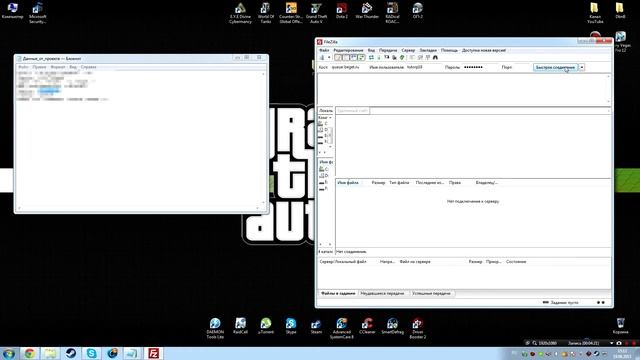Select the Файлы в задании tab
Viewport: 640px width, 360px height.
338,293
